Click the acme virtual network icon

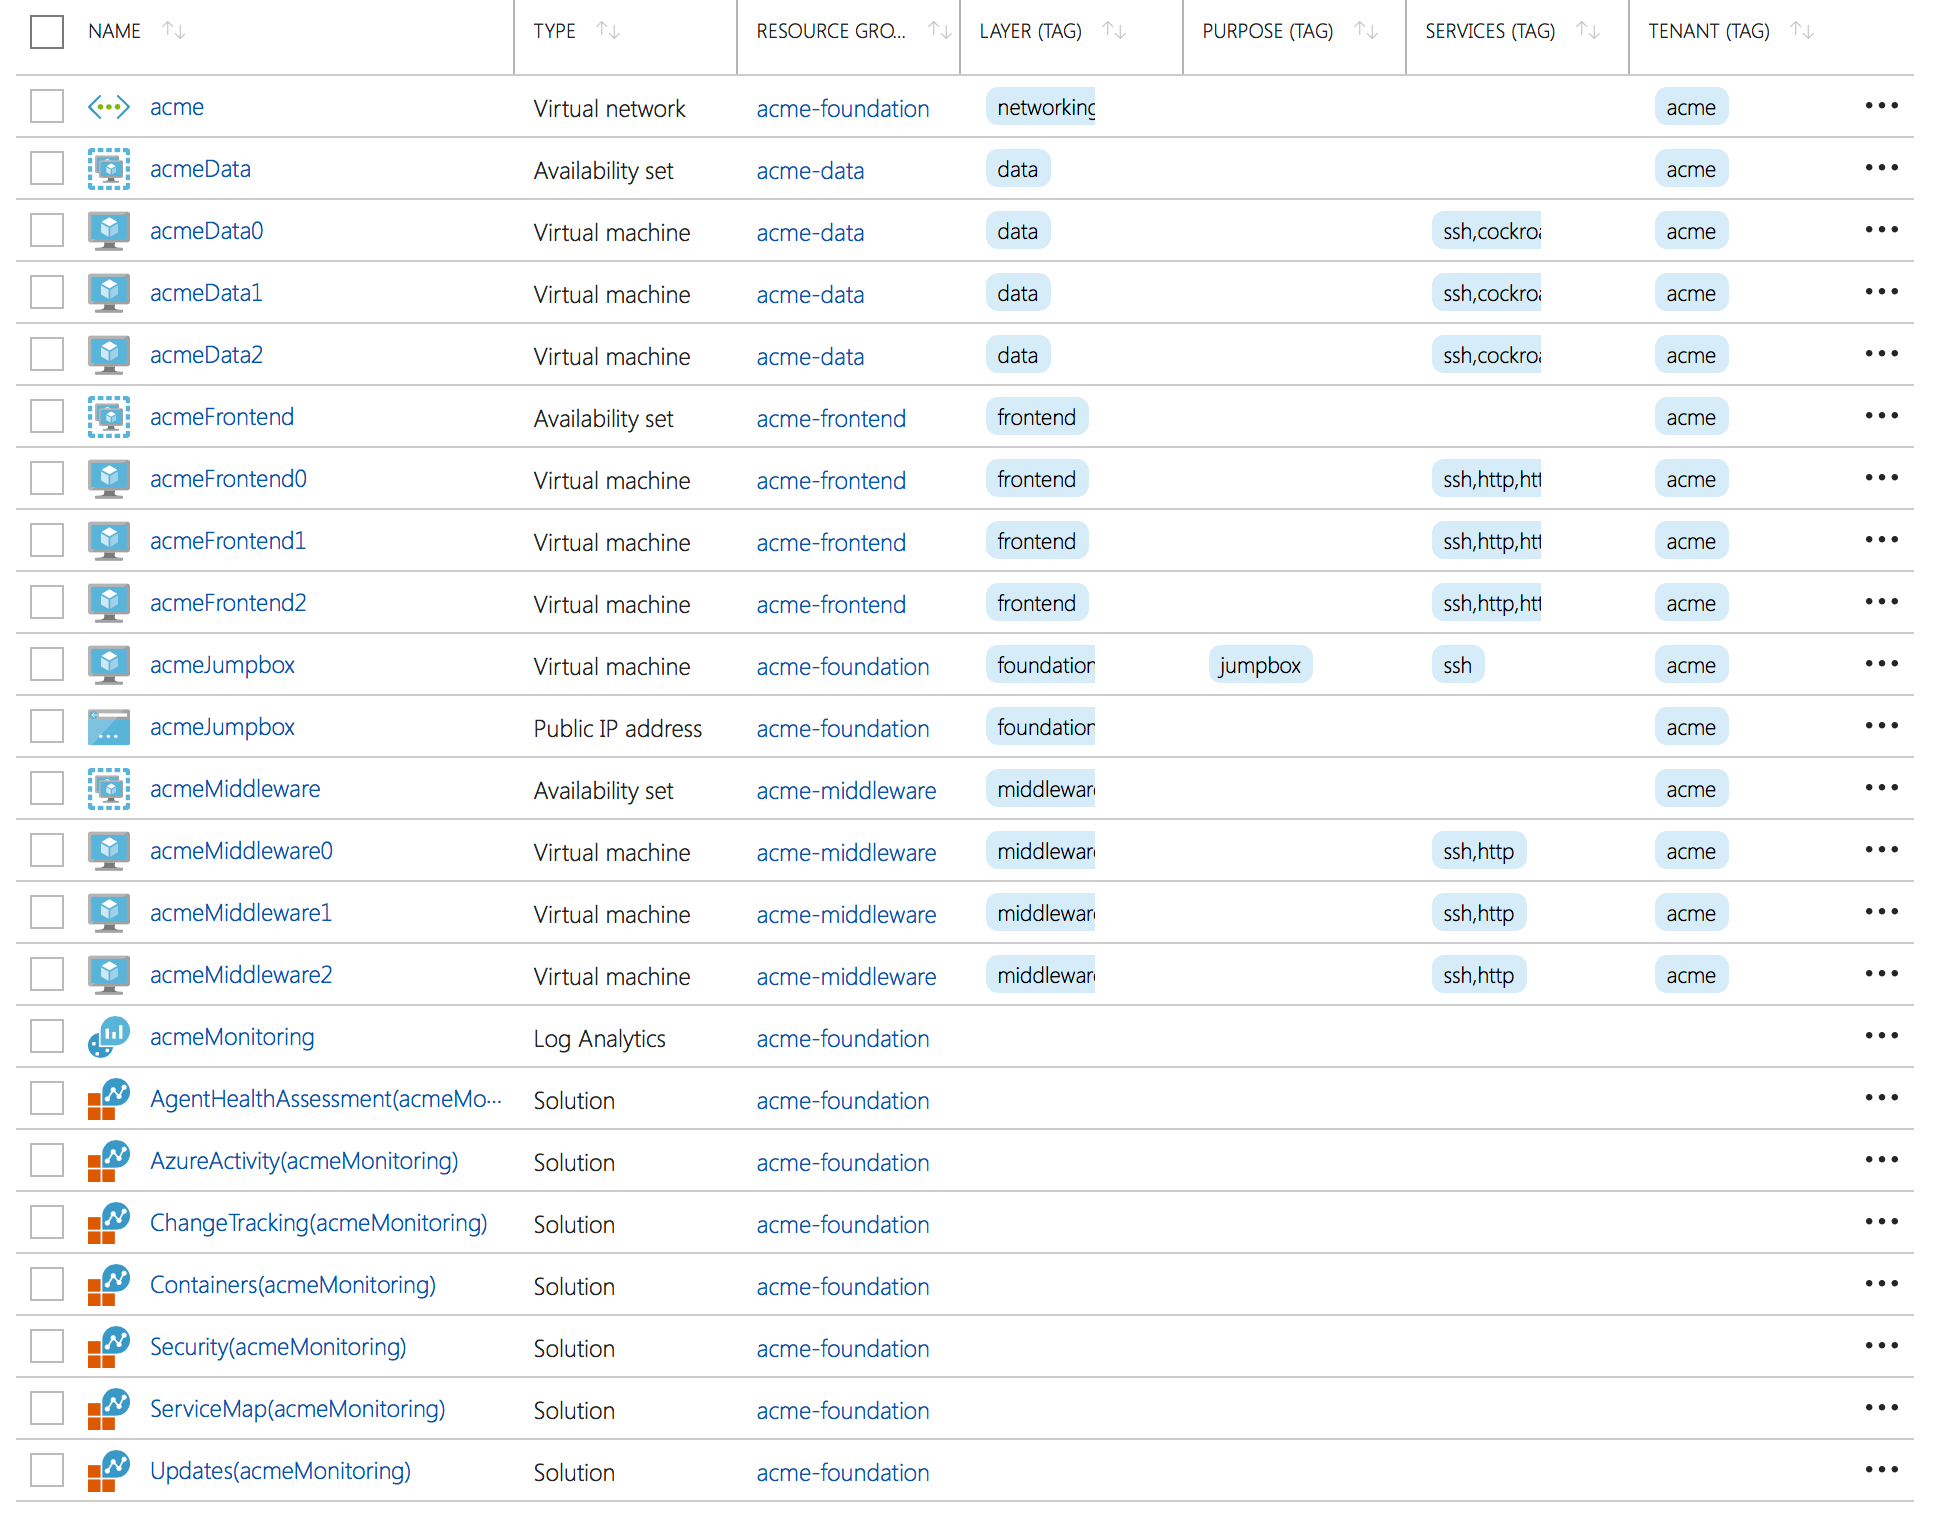pos(108,107)
